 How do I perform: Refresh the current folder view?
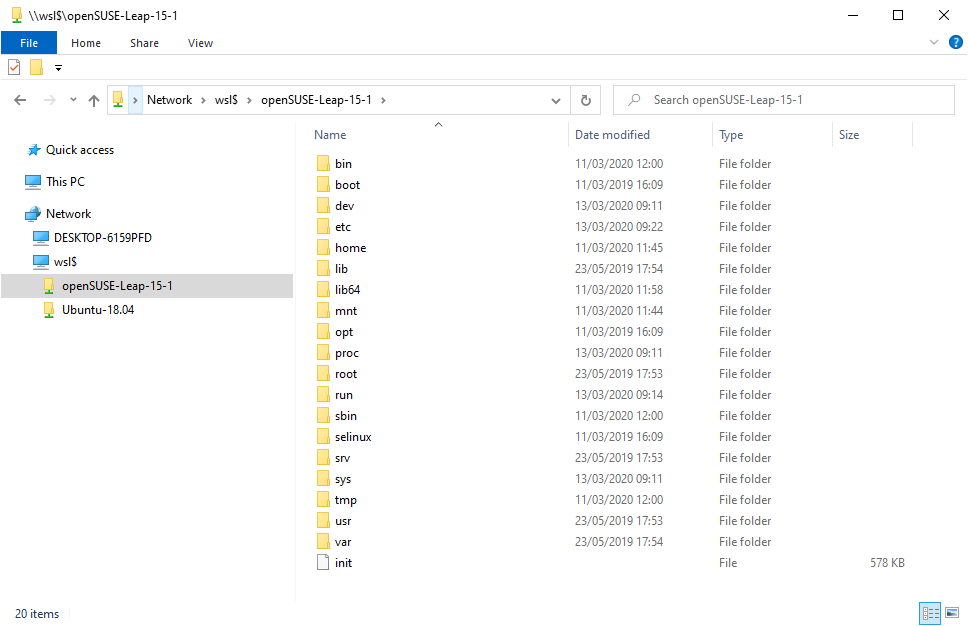coord(586,99)
